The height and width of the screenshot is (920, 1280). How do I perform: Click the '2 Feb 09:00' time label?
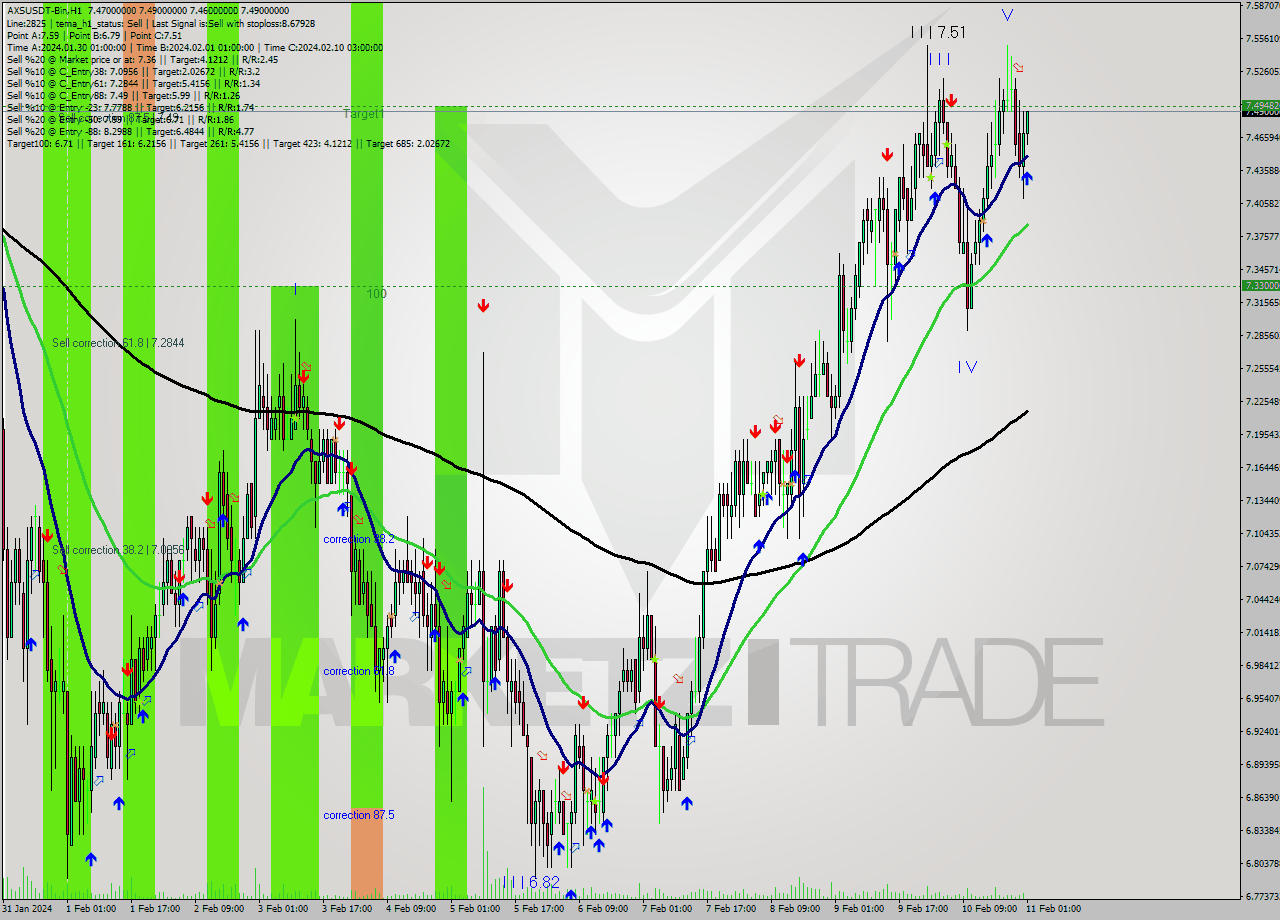218,909
